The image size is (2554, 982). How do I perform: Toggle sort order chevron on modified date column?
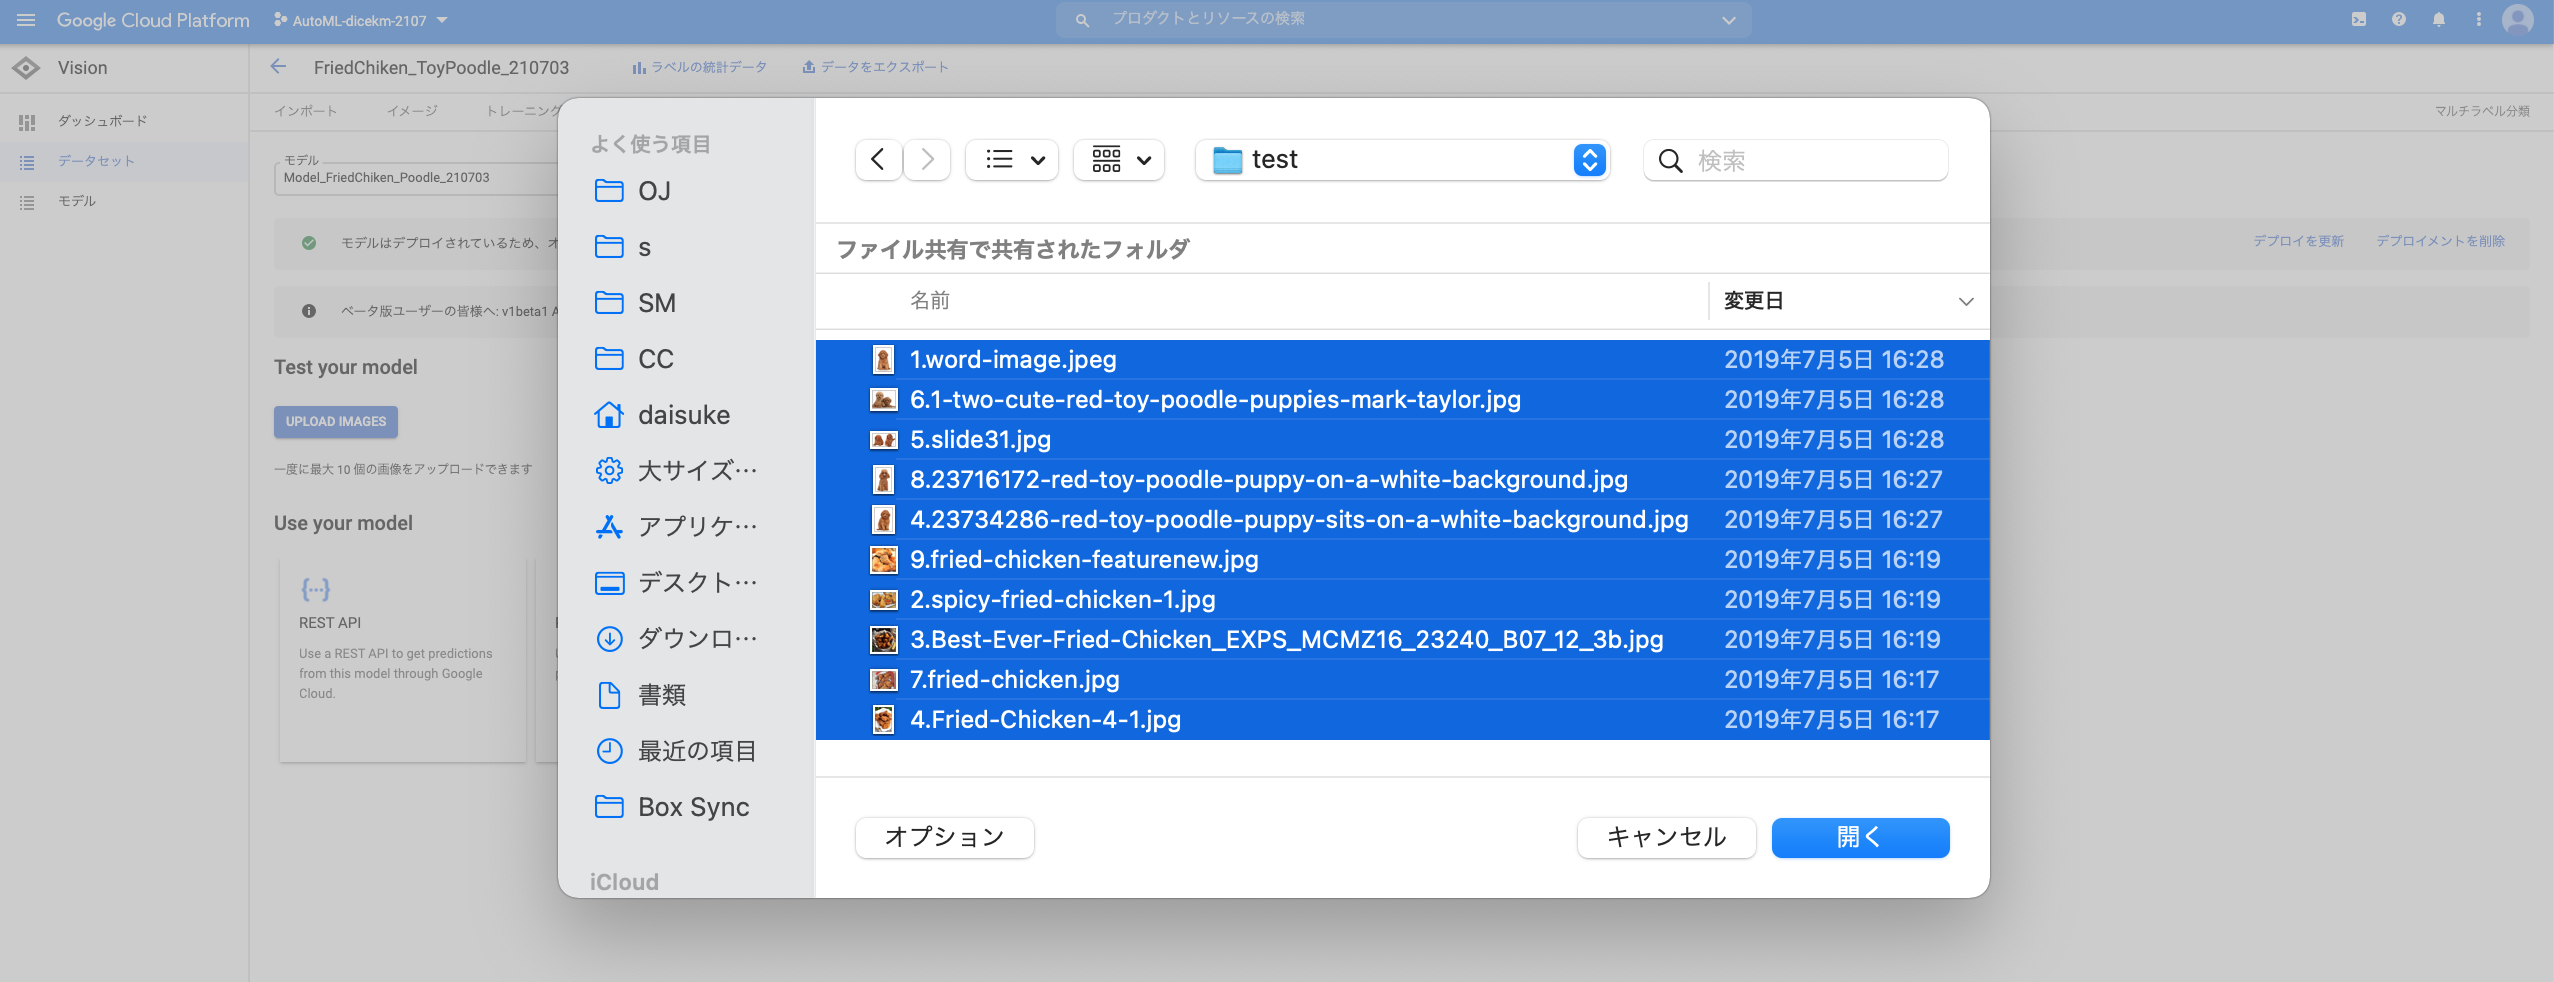[1965, 302]
